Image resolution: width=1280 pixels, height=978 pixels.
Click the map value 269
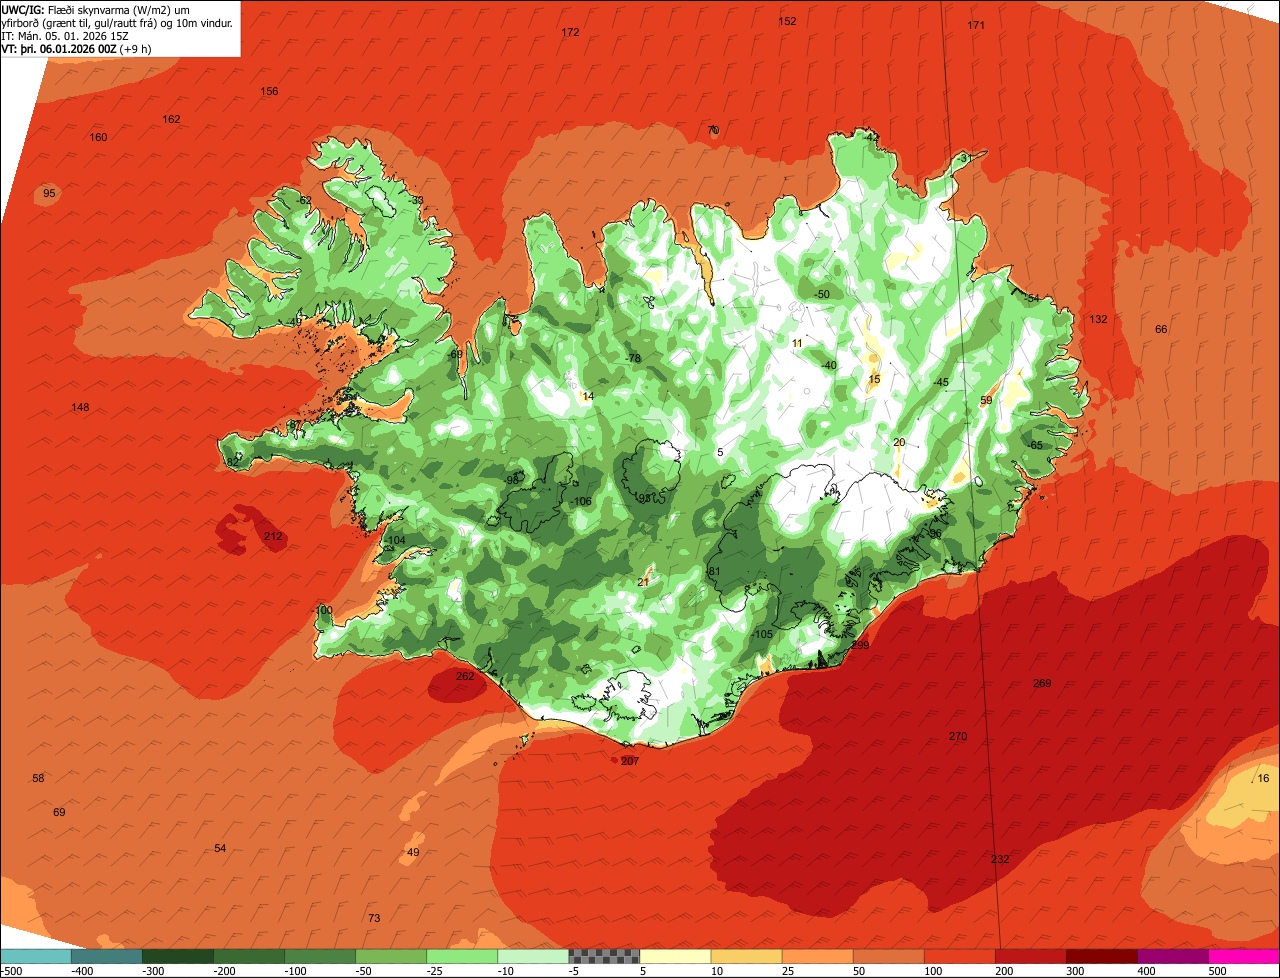(1042, 684)
